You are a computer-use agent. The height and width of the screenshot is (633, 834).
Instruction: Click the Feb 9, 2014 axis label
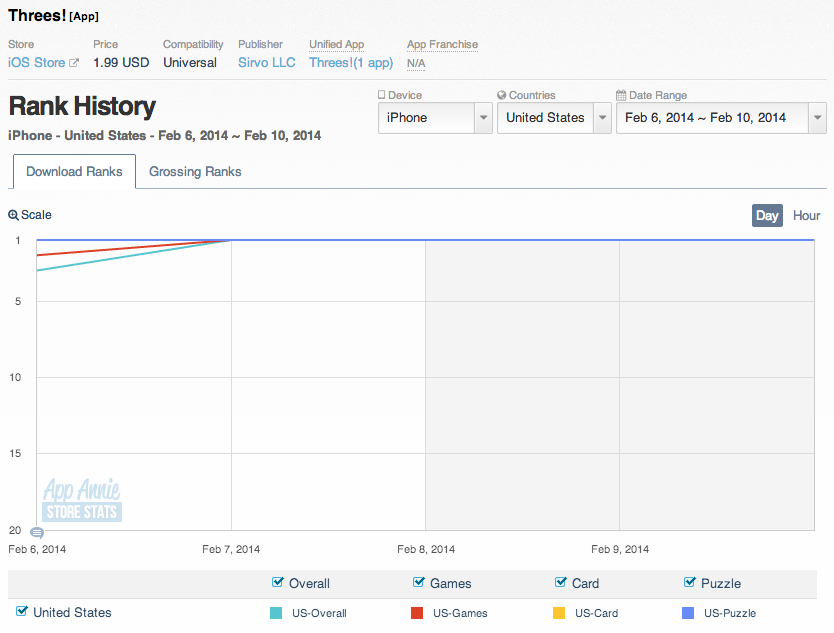pyautogui.click(x=620, y=549)
